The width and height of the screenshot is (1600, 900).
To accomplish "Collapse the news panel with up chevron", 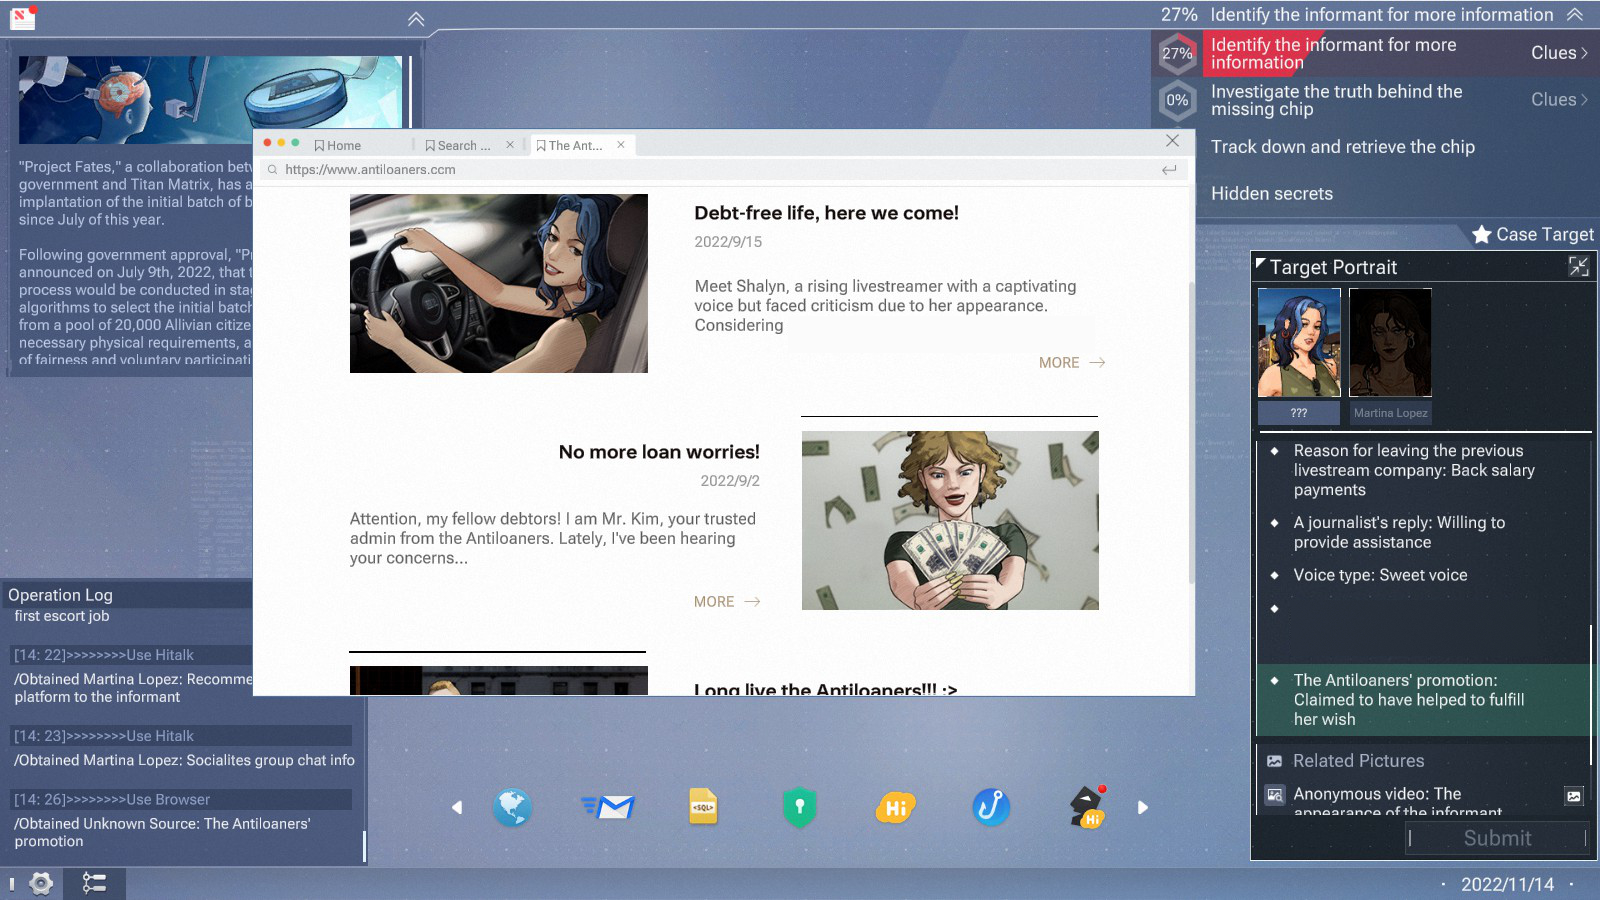I will tap(416, 19).
